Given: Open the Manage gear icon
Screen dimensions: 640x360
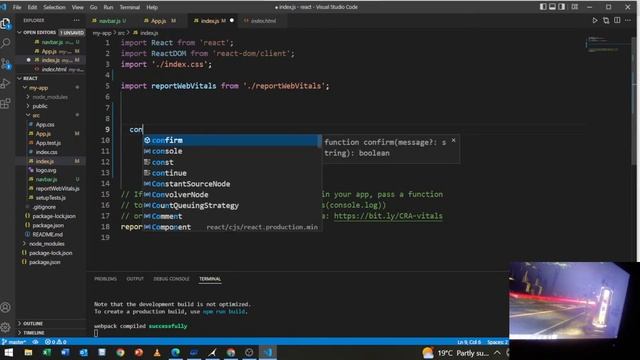Looking at the screenshot, I should [x=6, y=327].
